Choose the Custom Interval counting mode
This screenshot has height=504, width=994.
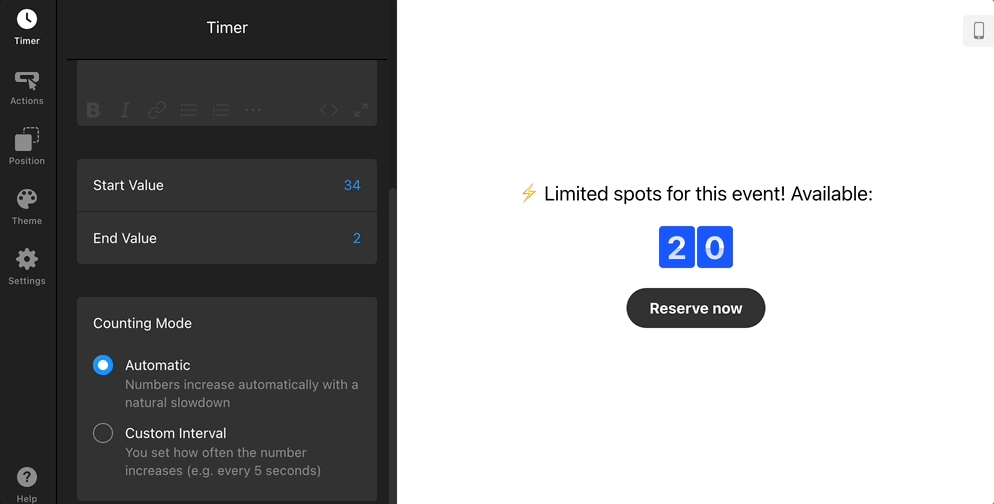103,433
